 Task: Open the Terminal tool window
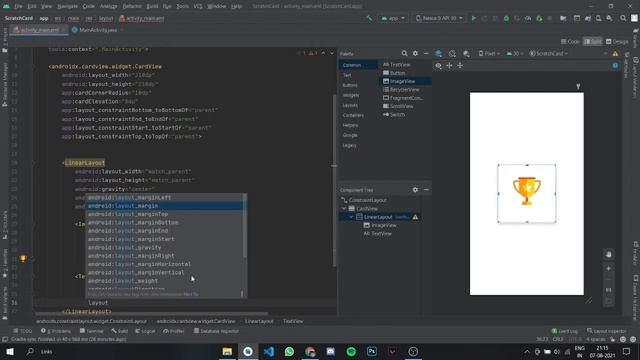[92, 331]
